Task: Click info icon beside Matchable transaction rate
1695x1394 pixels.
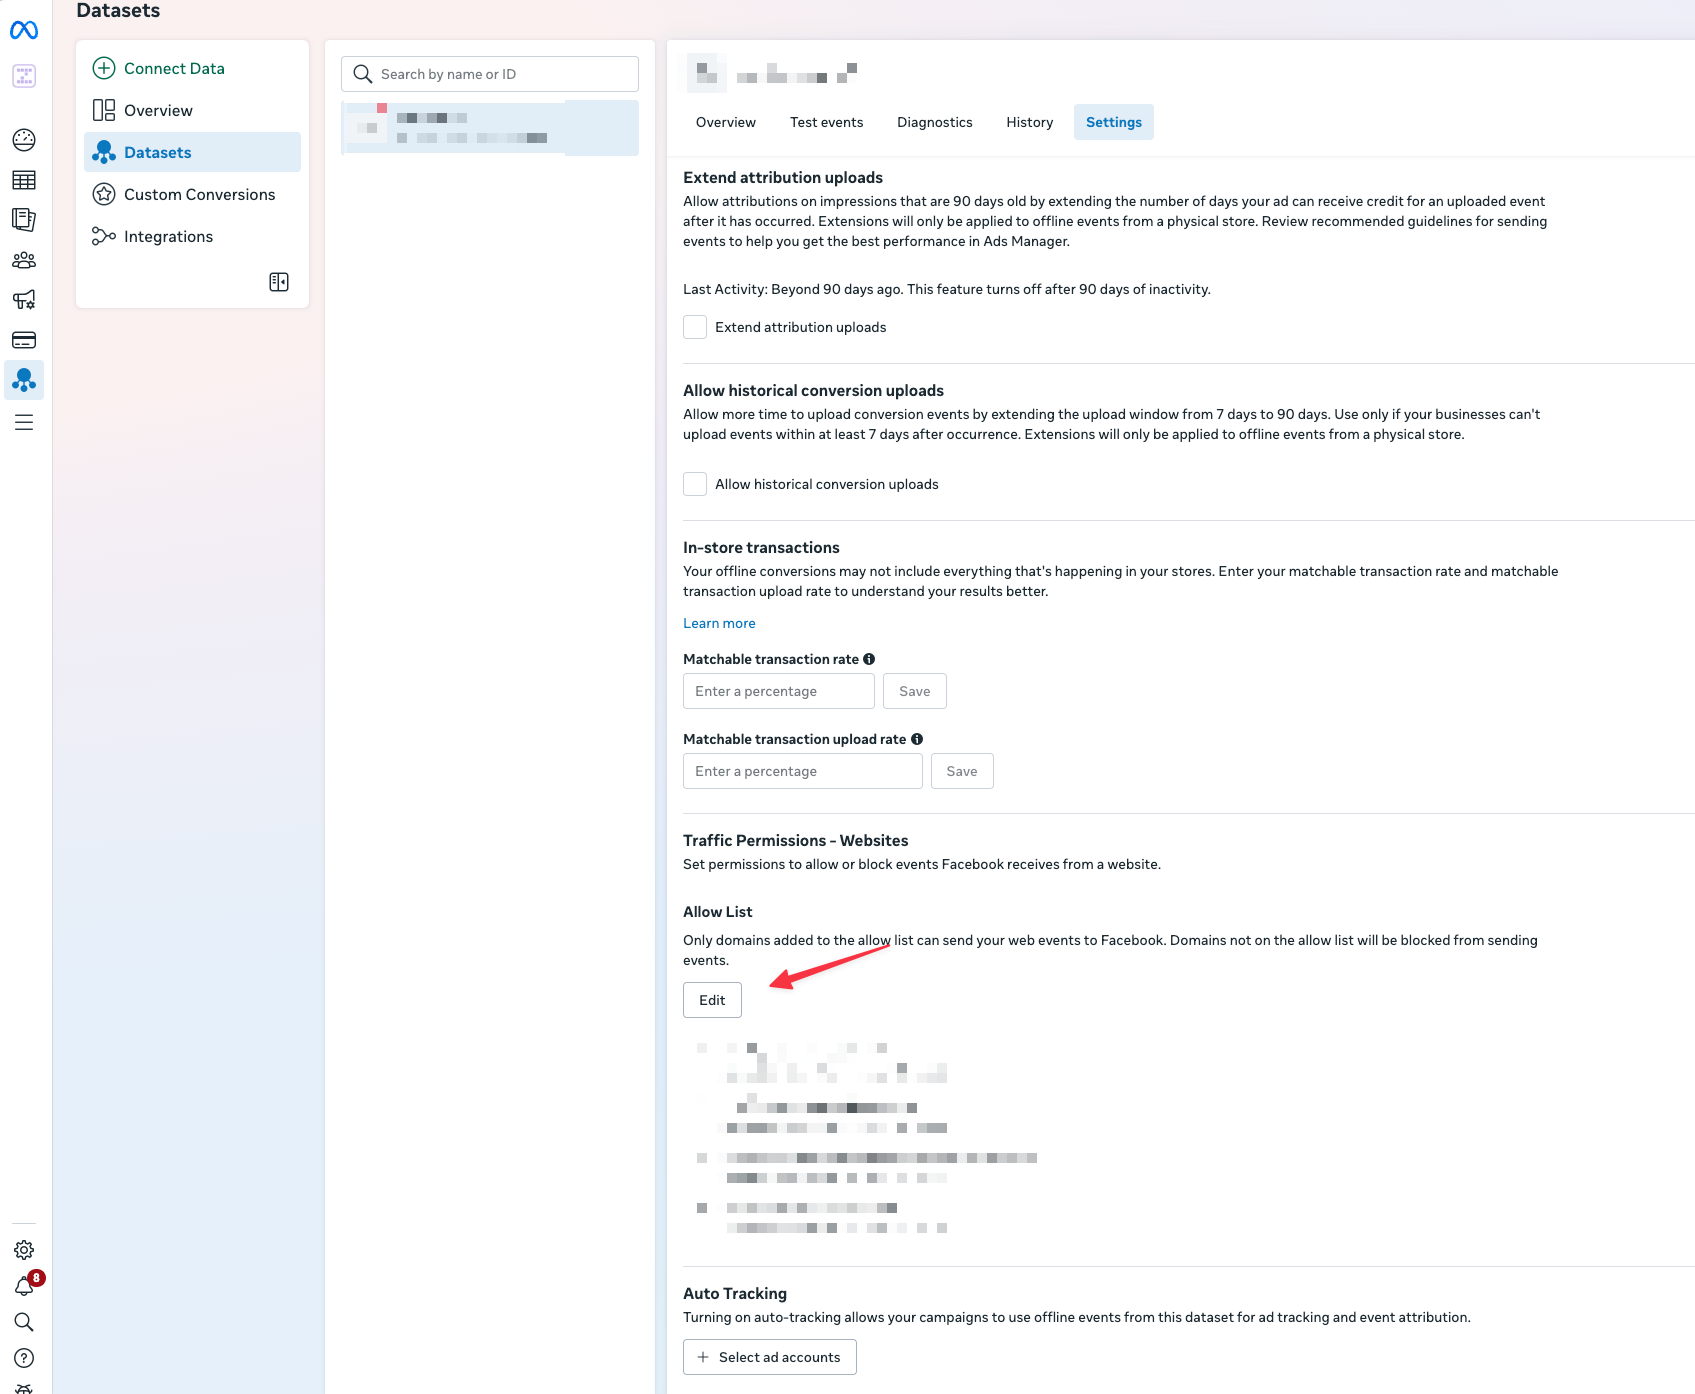Action: [x=869, y=659]
